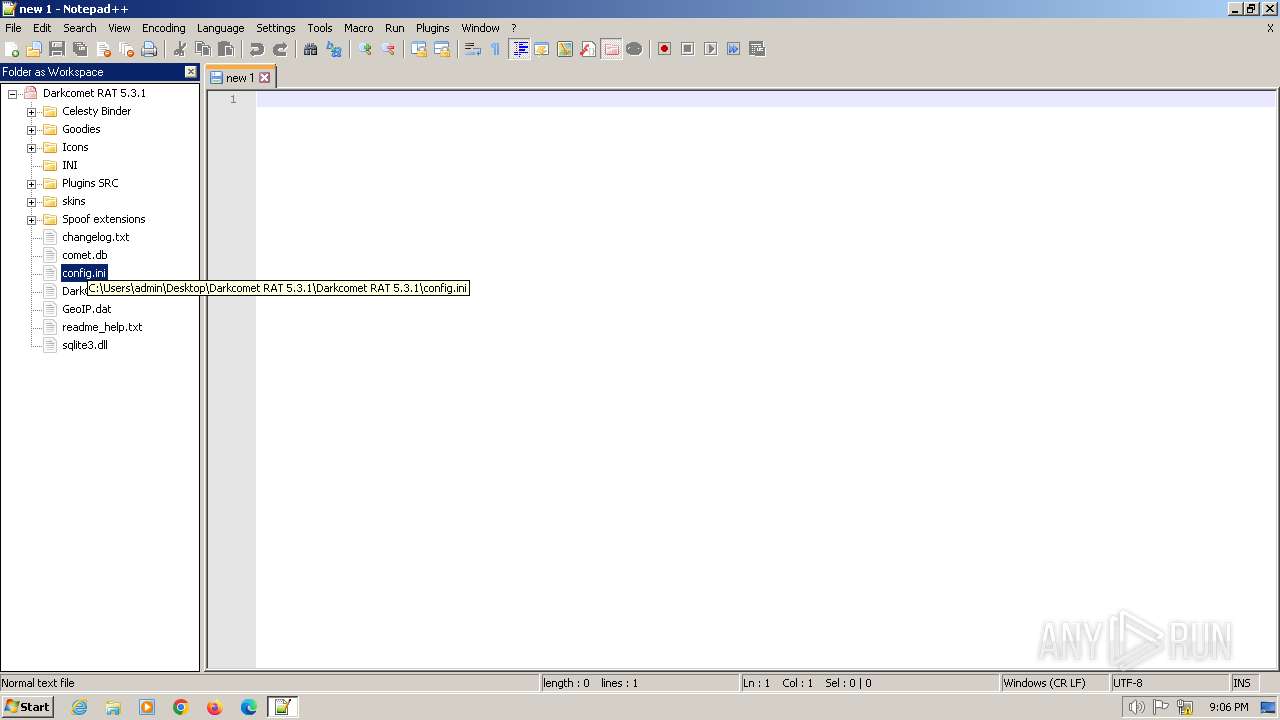The image size is (1280, 720).
Task: Click the Close file toolbar icon
Action: [103, 49]
